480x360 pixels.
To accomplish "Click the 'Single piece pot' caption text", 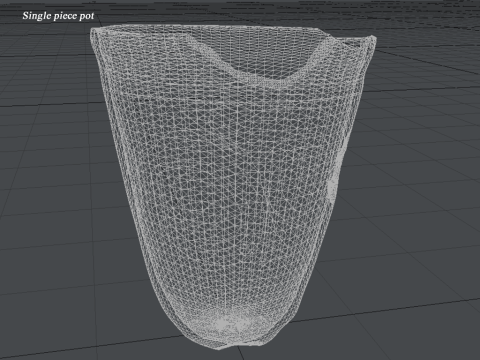I will [58, 16].
